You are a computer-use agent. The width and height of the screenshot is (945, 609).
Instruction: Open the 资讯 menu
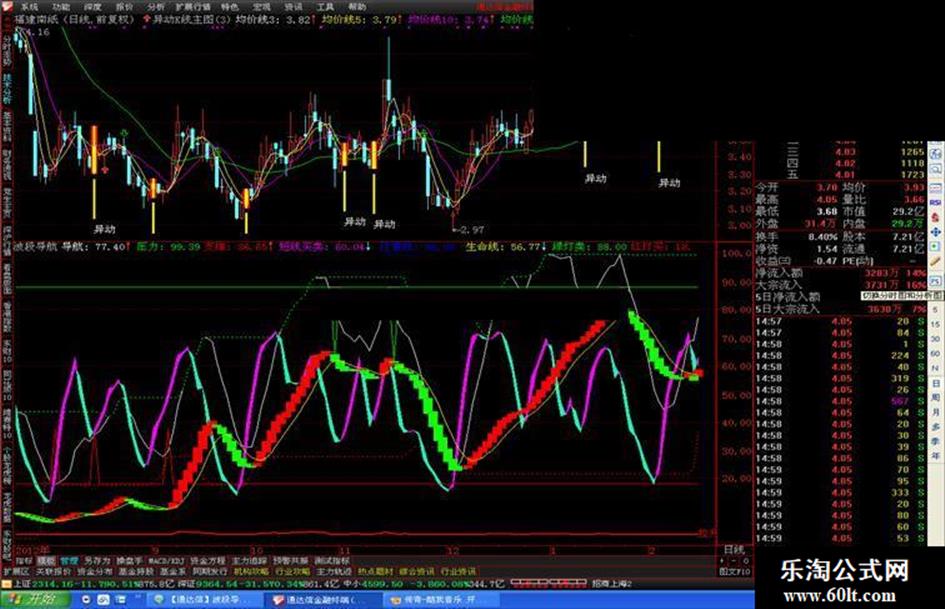tap(294, 7)
